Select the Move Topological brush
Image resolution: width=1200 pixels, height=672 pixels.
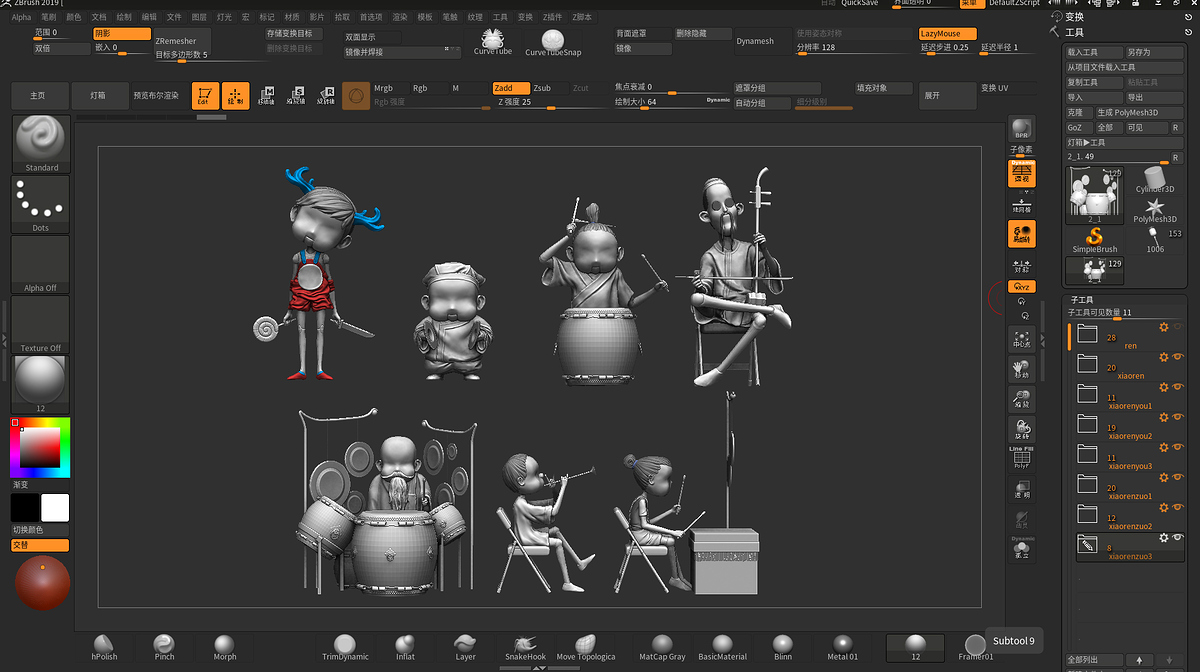coord(586,648)
